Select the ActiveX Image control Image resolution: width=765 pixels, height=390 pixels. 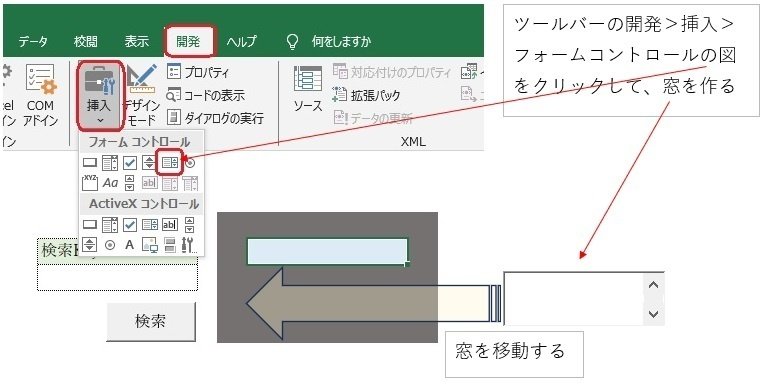pyautogui.click(x=150, y=245)
